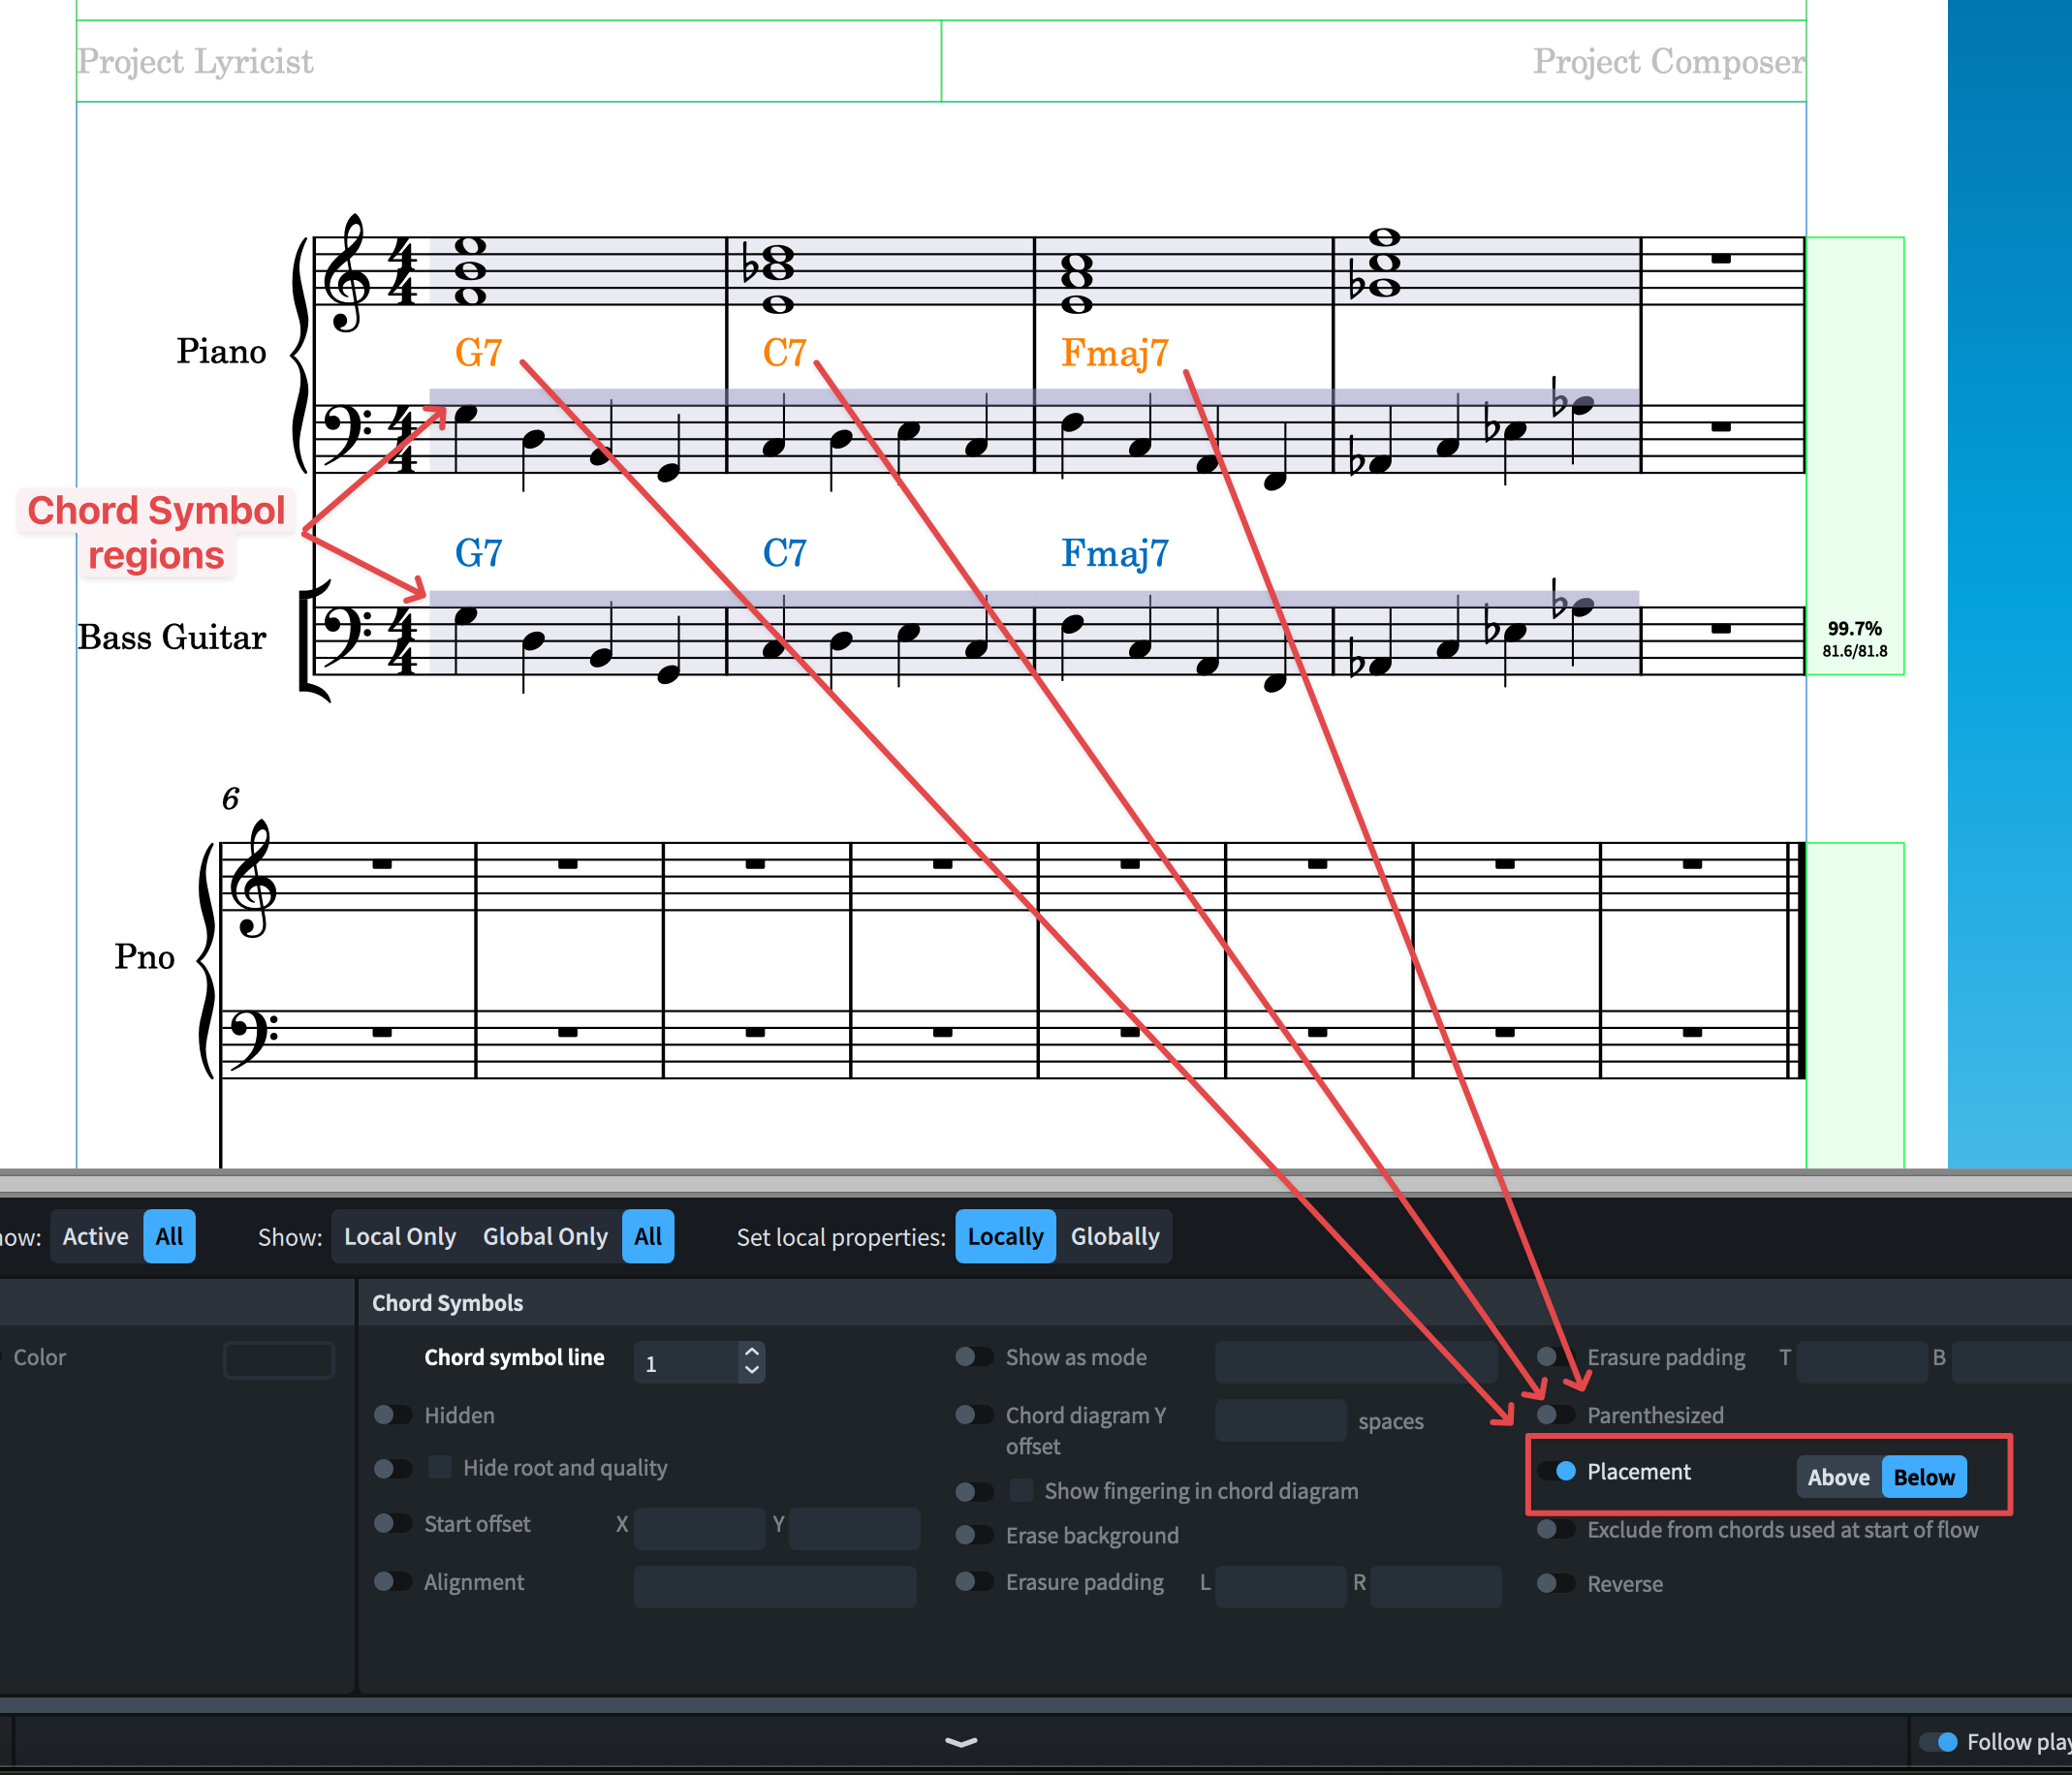Show only Active properties

point(95,1237)
